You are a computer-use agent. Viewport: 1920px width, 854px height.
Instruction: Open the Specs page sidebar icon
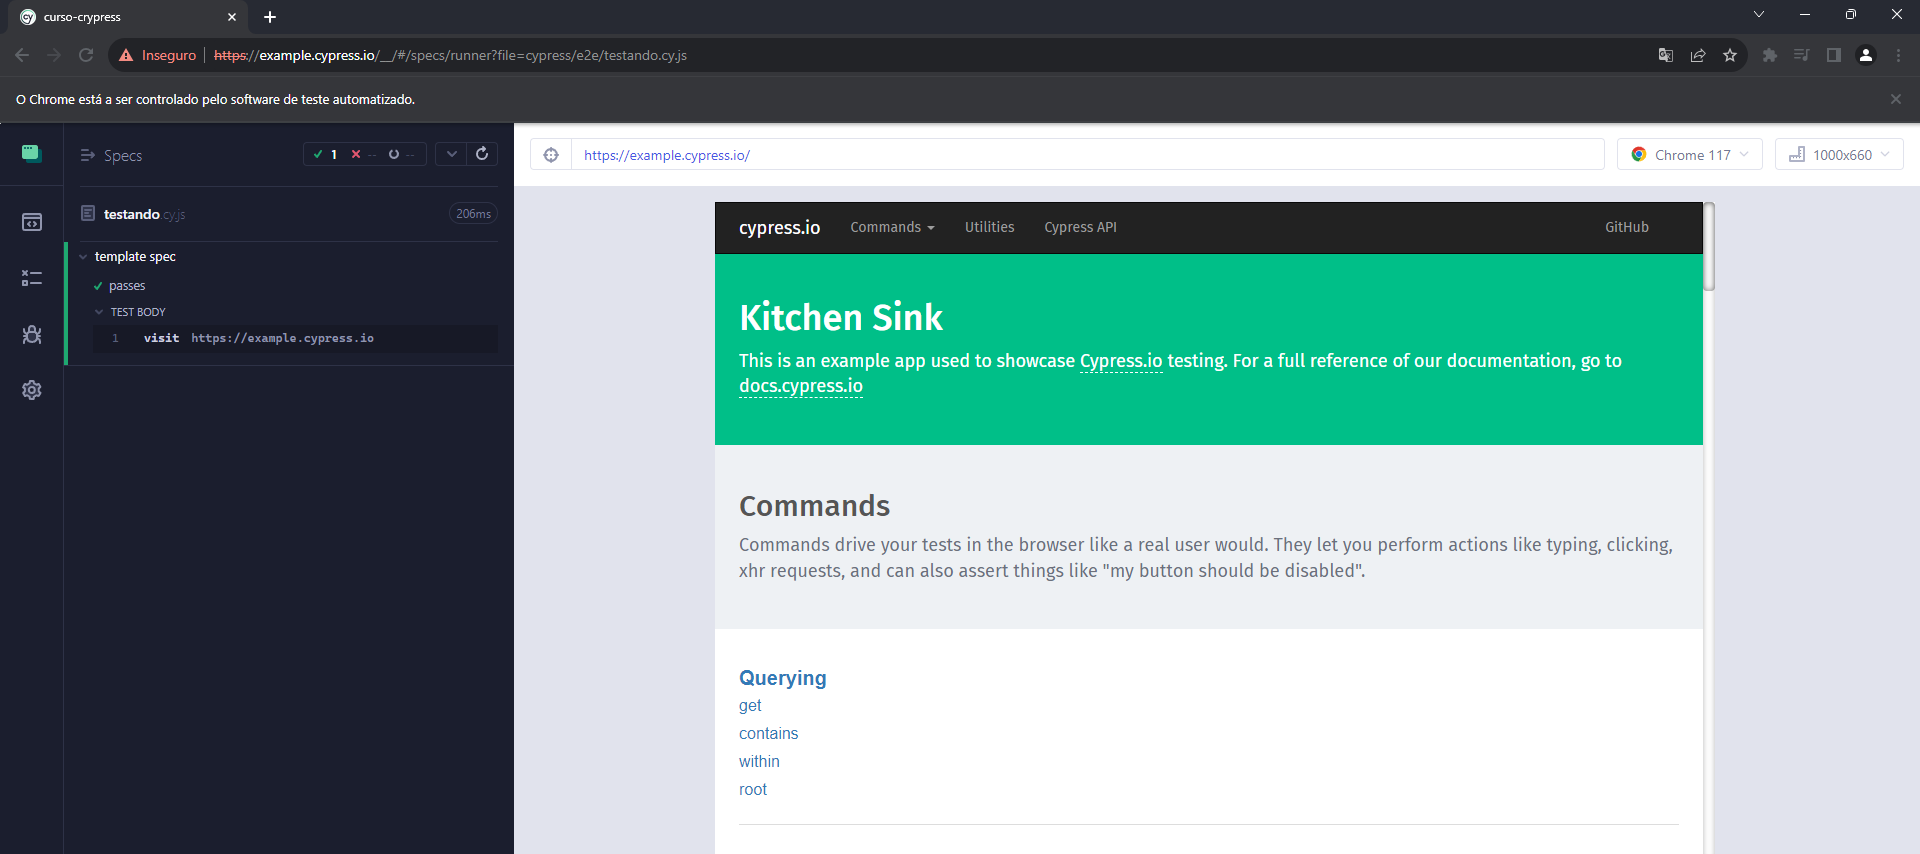pyautogui.click(x=32, y=222)
